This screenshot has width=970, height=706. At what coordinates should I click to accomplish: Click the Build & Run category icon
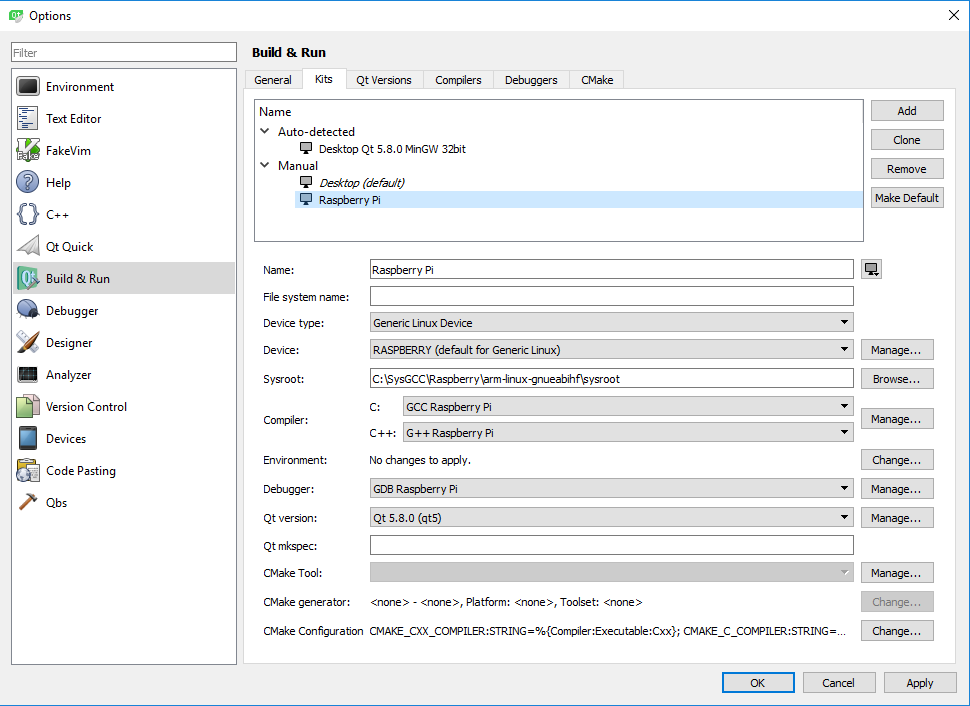click(x=28, y=278)
